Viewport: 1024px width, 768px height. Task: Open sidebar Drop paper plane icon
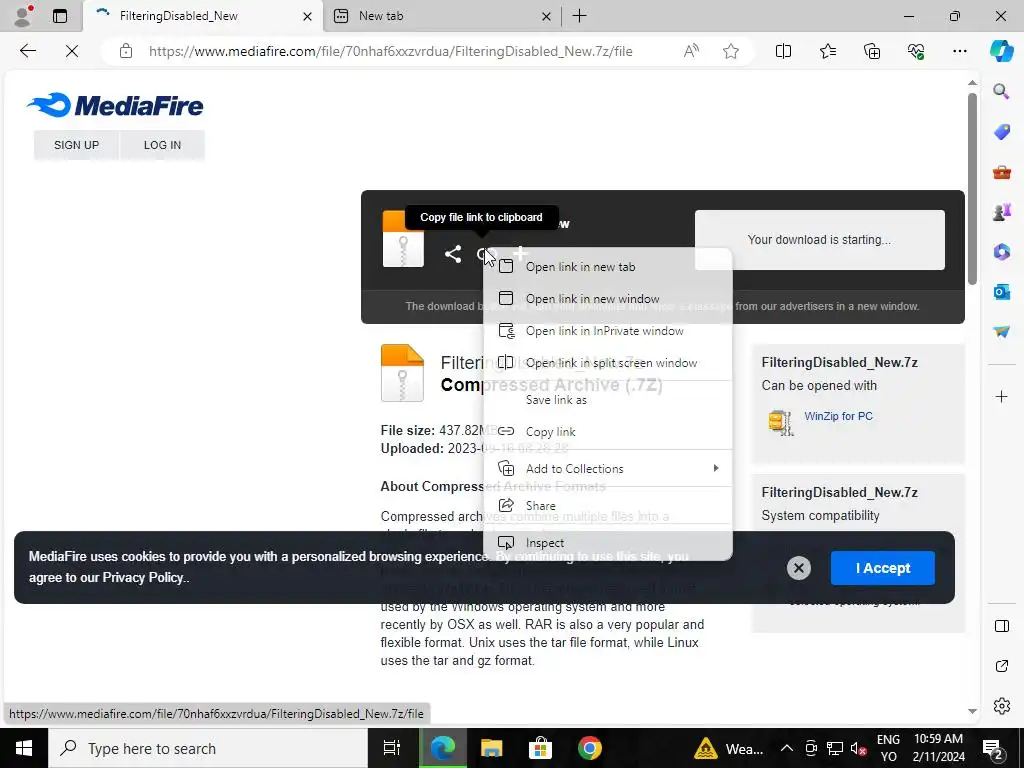point(1001,331)
